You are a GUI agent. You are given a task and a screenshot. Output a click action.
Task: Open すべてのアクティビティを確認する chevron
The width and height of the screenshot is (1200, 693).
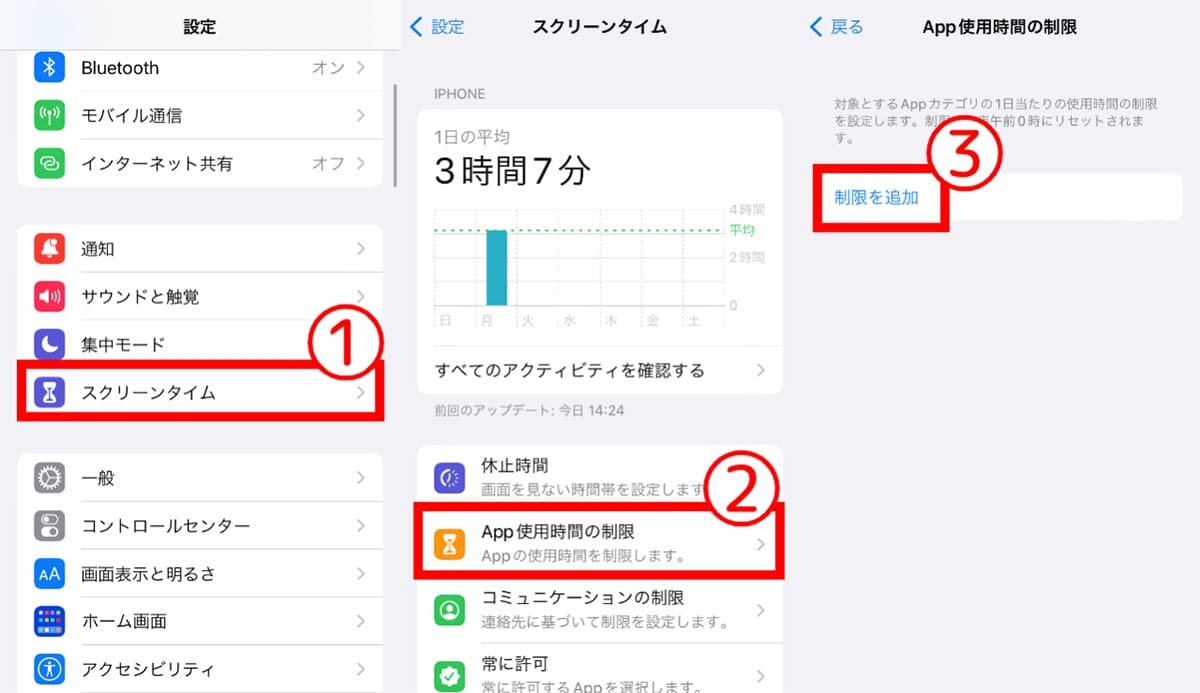click(x=761, y=370)
